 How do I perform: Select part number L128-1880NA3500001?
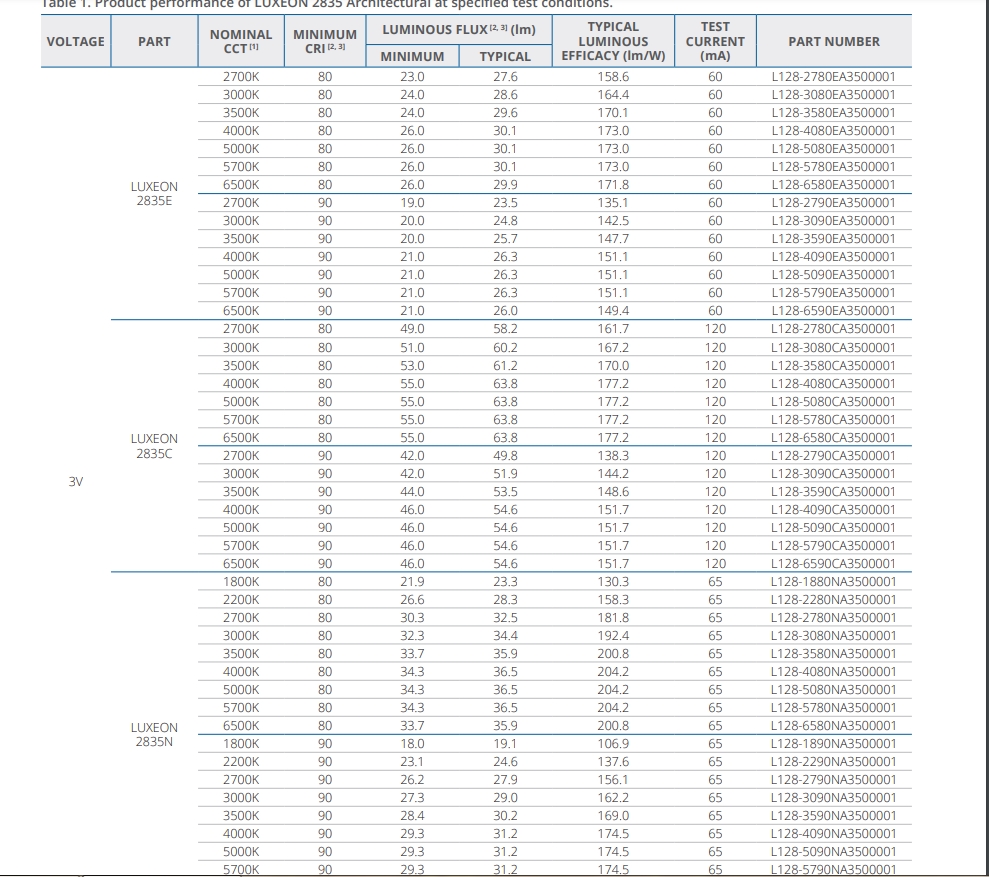[834, 582]
